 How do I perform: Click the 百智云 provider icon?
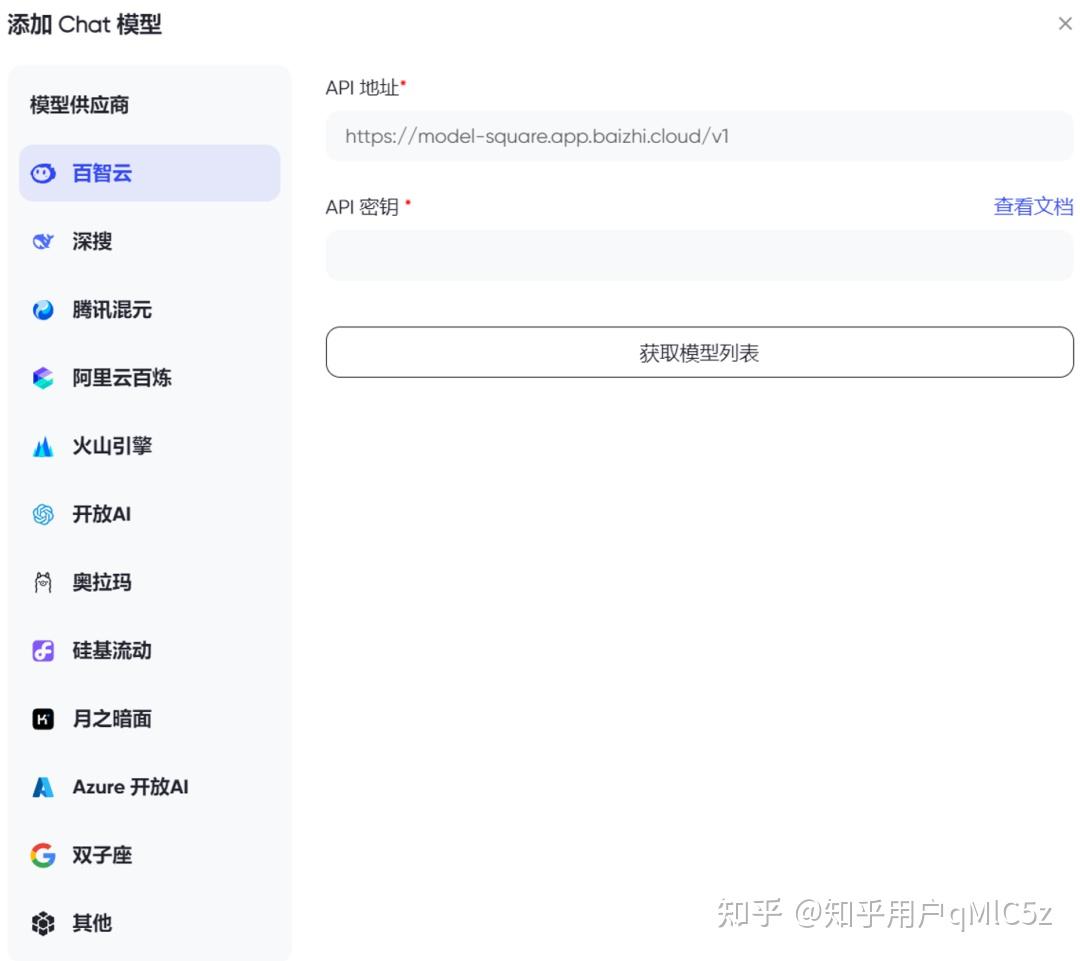coord(43,174)
